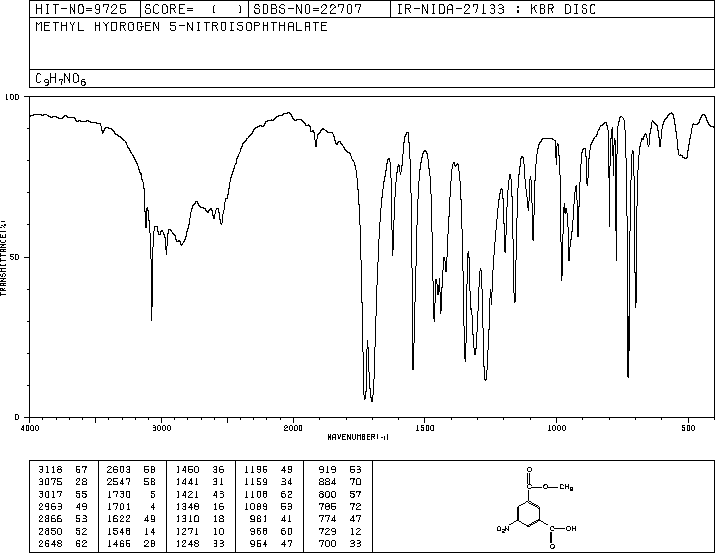Select peak table entry 1108

pos(268,494)
